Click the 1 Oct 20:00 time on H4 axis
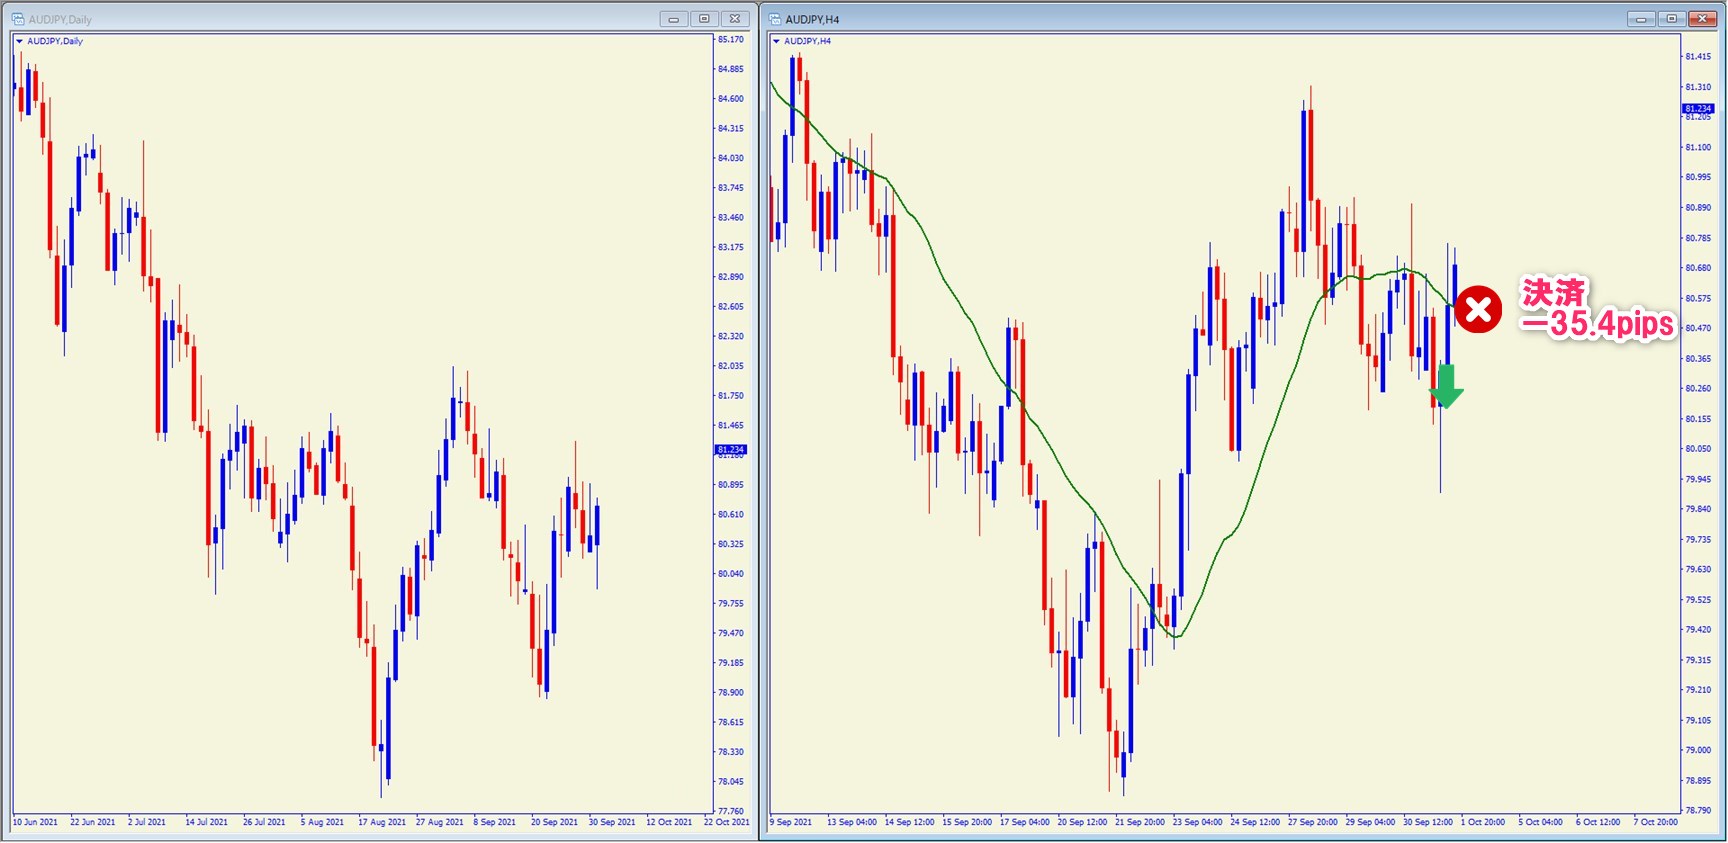 pyautogui.click(x=1483, y=823)
